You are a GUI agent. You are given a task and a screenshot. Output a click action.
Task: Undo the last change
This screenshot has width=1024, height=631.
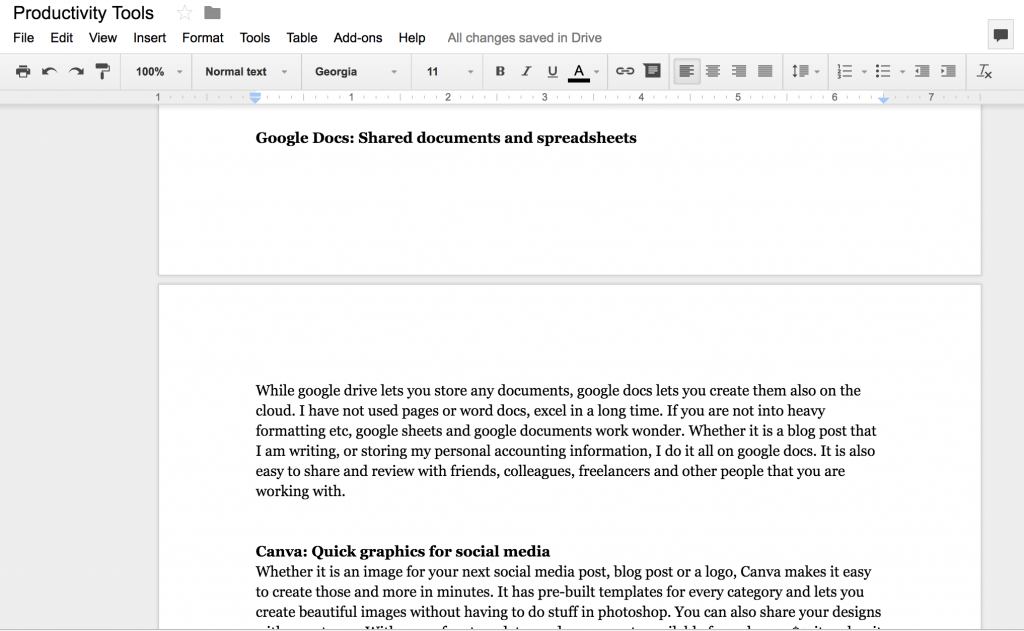pyautogui.click(x=48, y=71)
